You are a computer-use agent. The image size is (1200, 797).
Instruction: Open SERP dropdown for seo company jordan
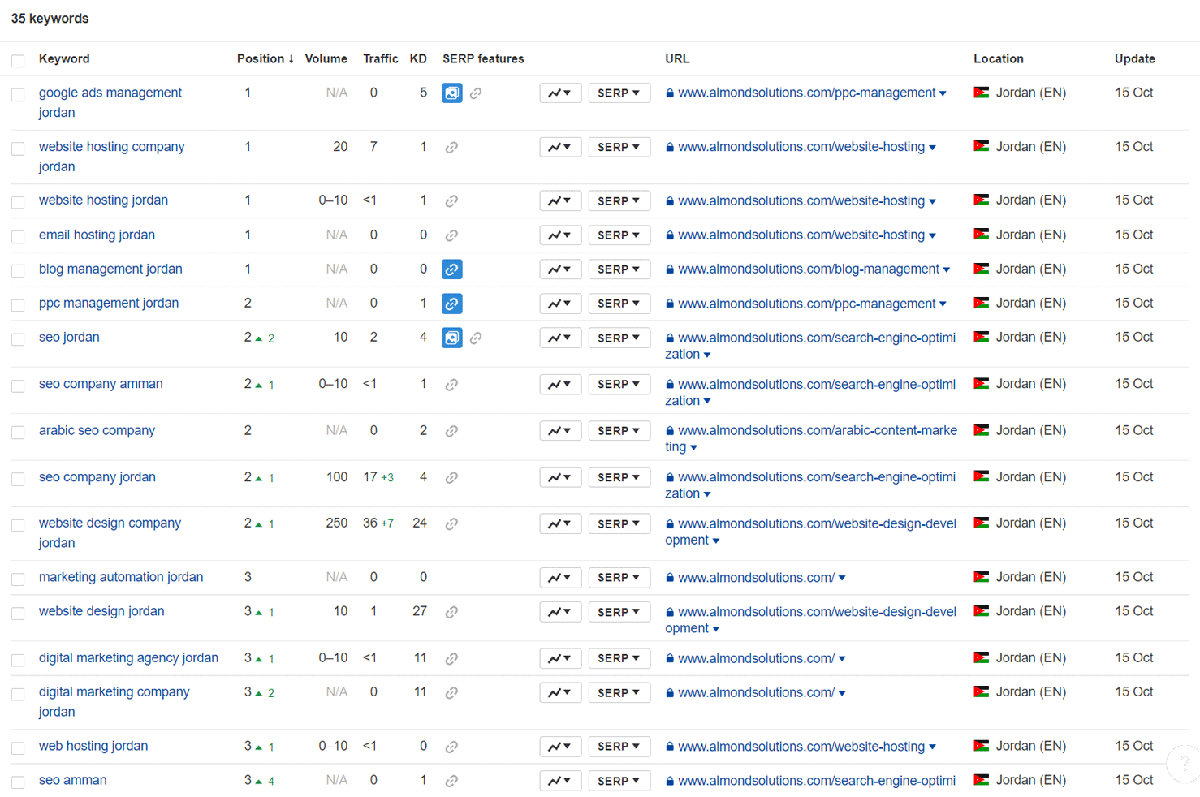point(619,477)
